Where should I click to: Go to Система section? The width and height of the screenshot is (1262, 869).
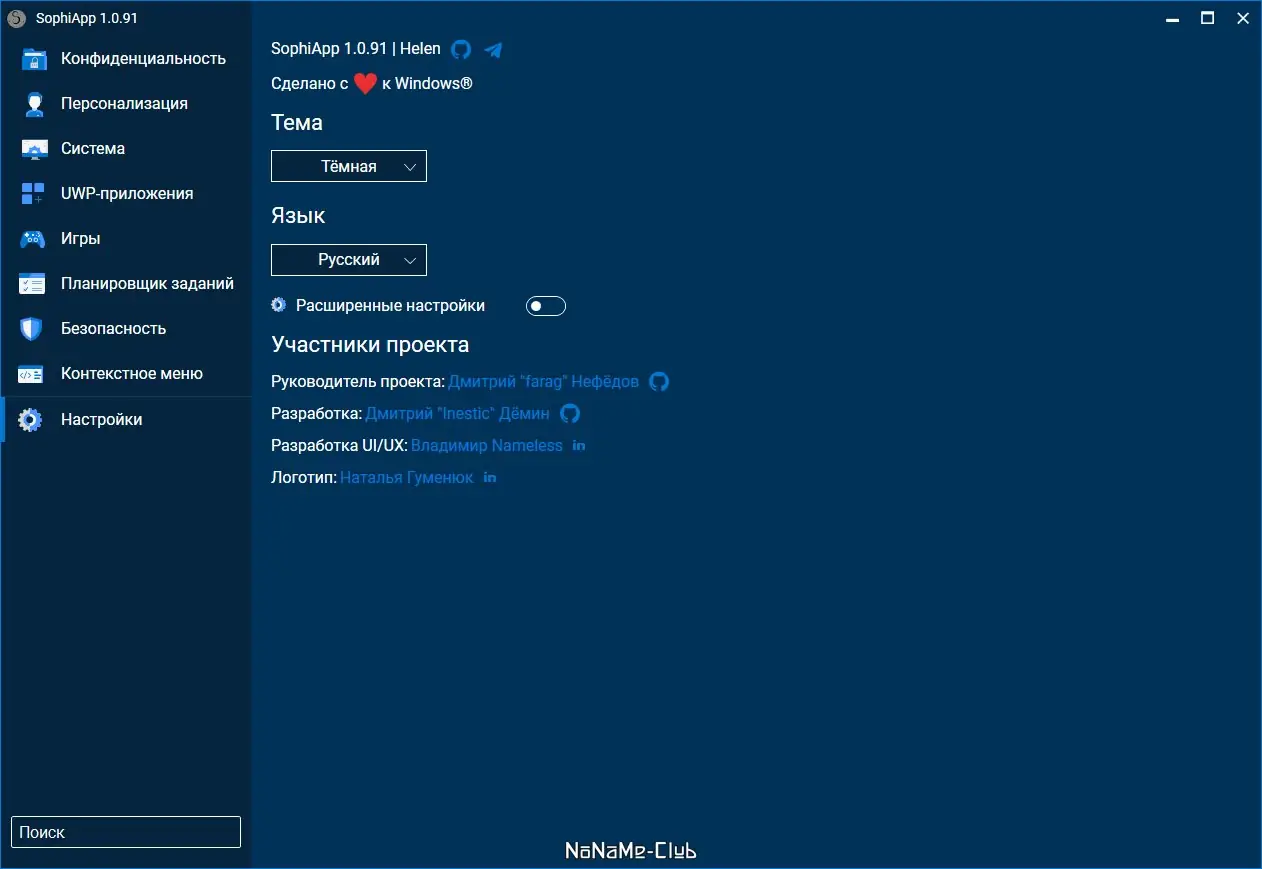click(126, 149)
